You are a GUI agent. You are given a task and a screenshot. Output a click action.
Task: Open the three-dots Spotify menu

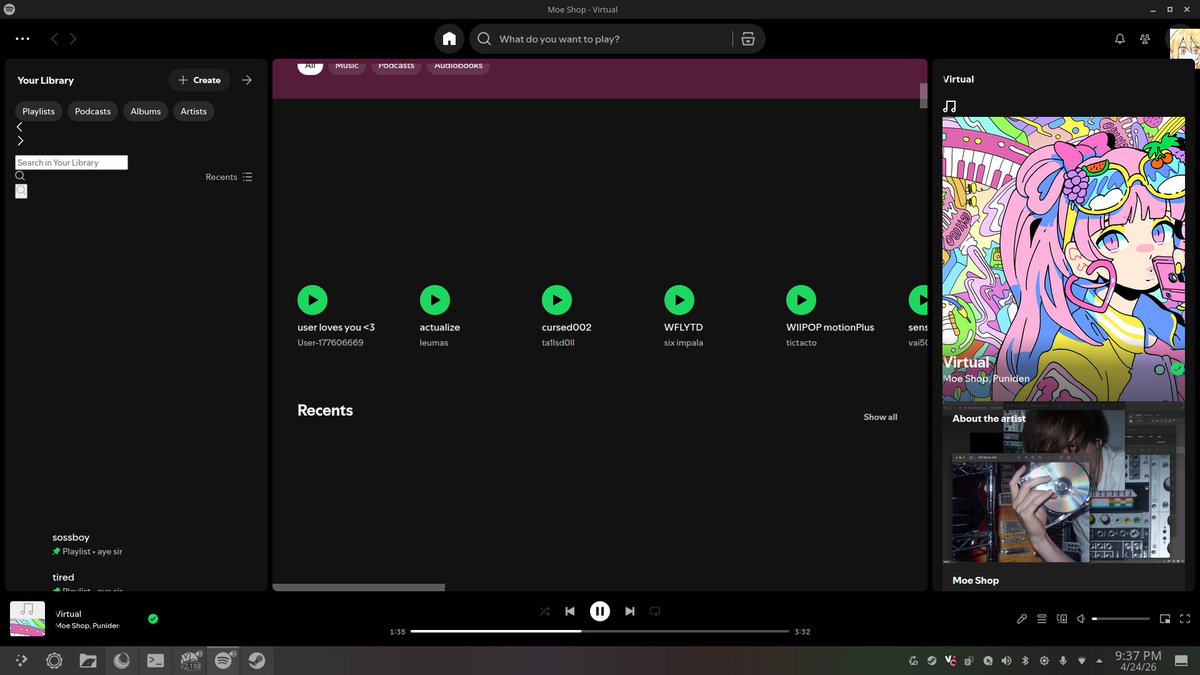[x=23, y=39]
